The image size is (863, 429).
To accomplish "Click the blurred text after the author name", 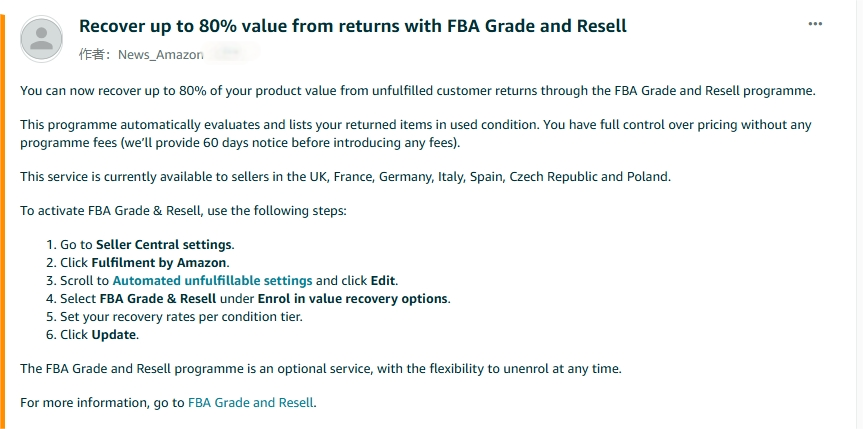I will (x=232, y=53).
